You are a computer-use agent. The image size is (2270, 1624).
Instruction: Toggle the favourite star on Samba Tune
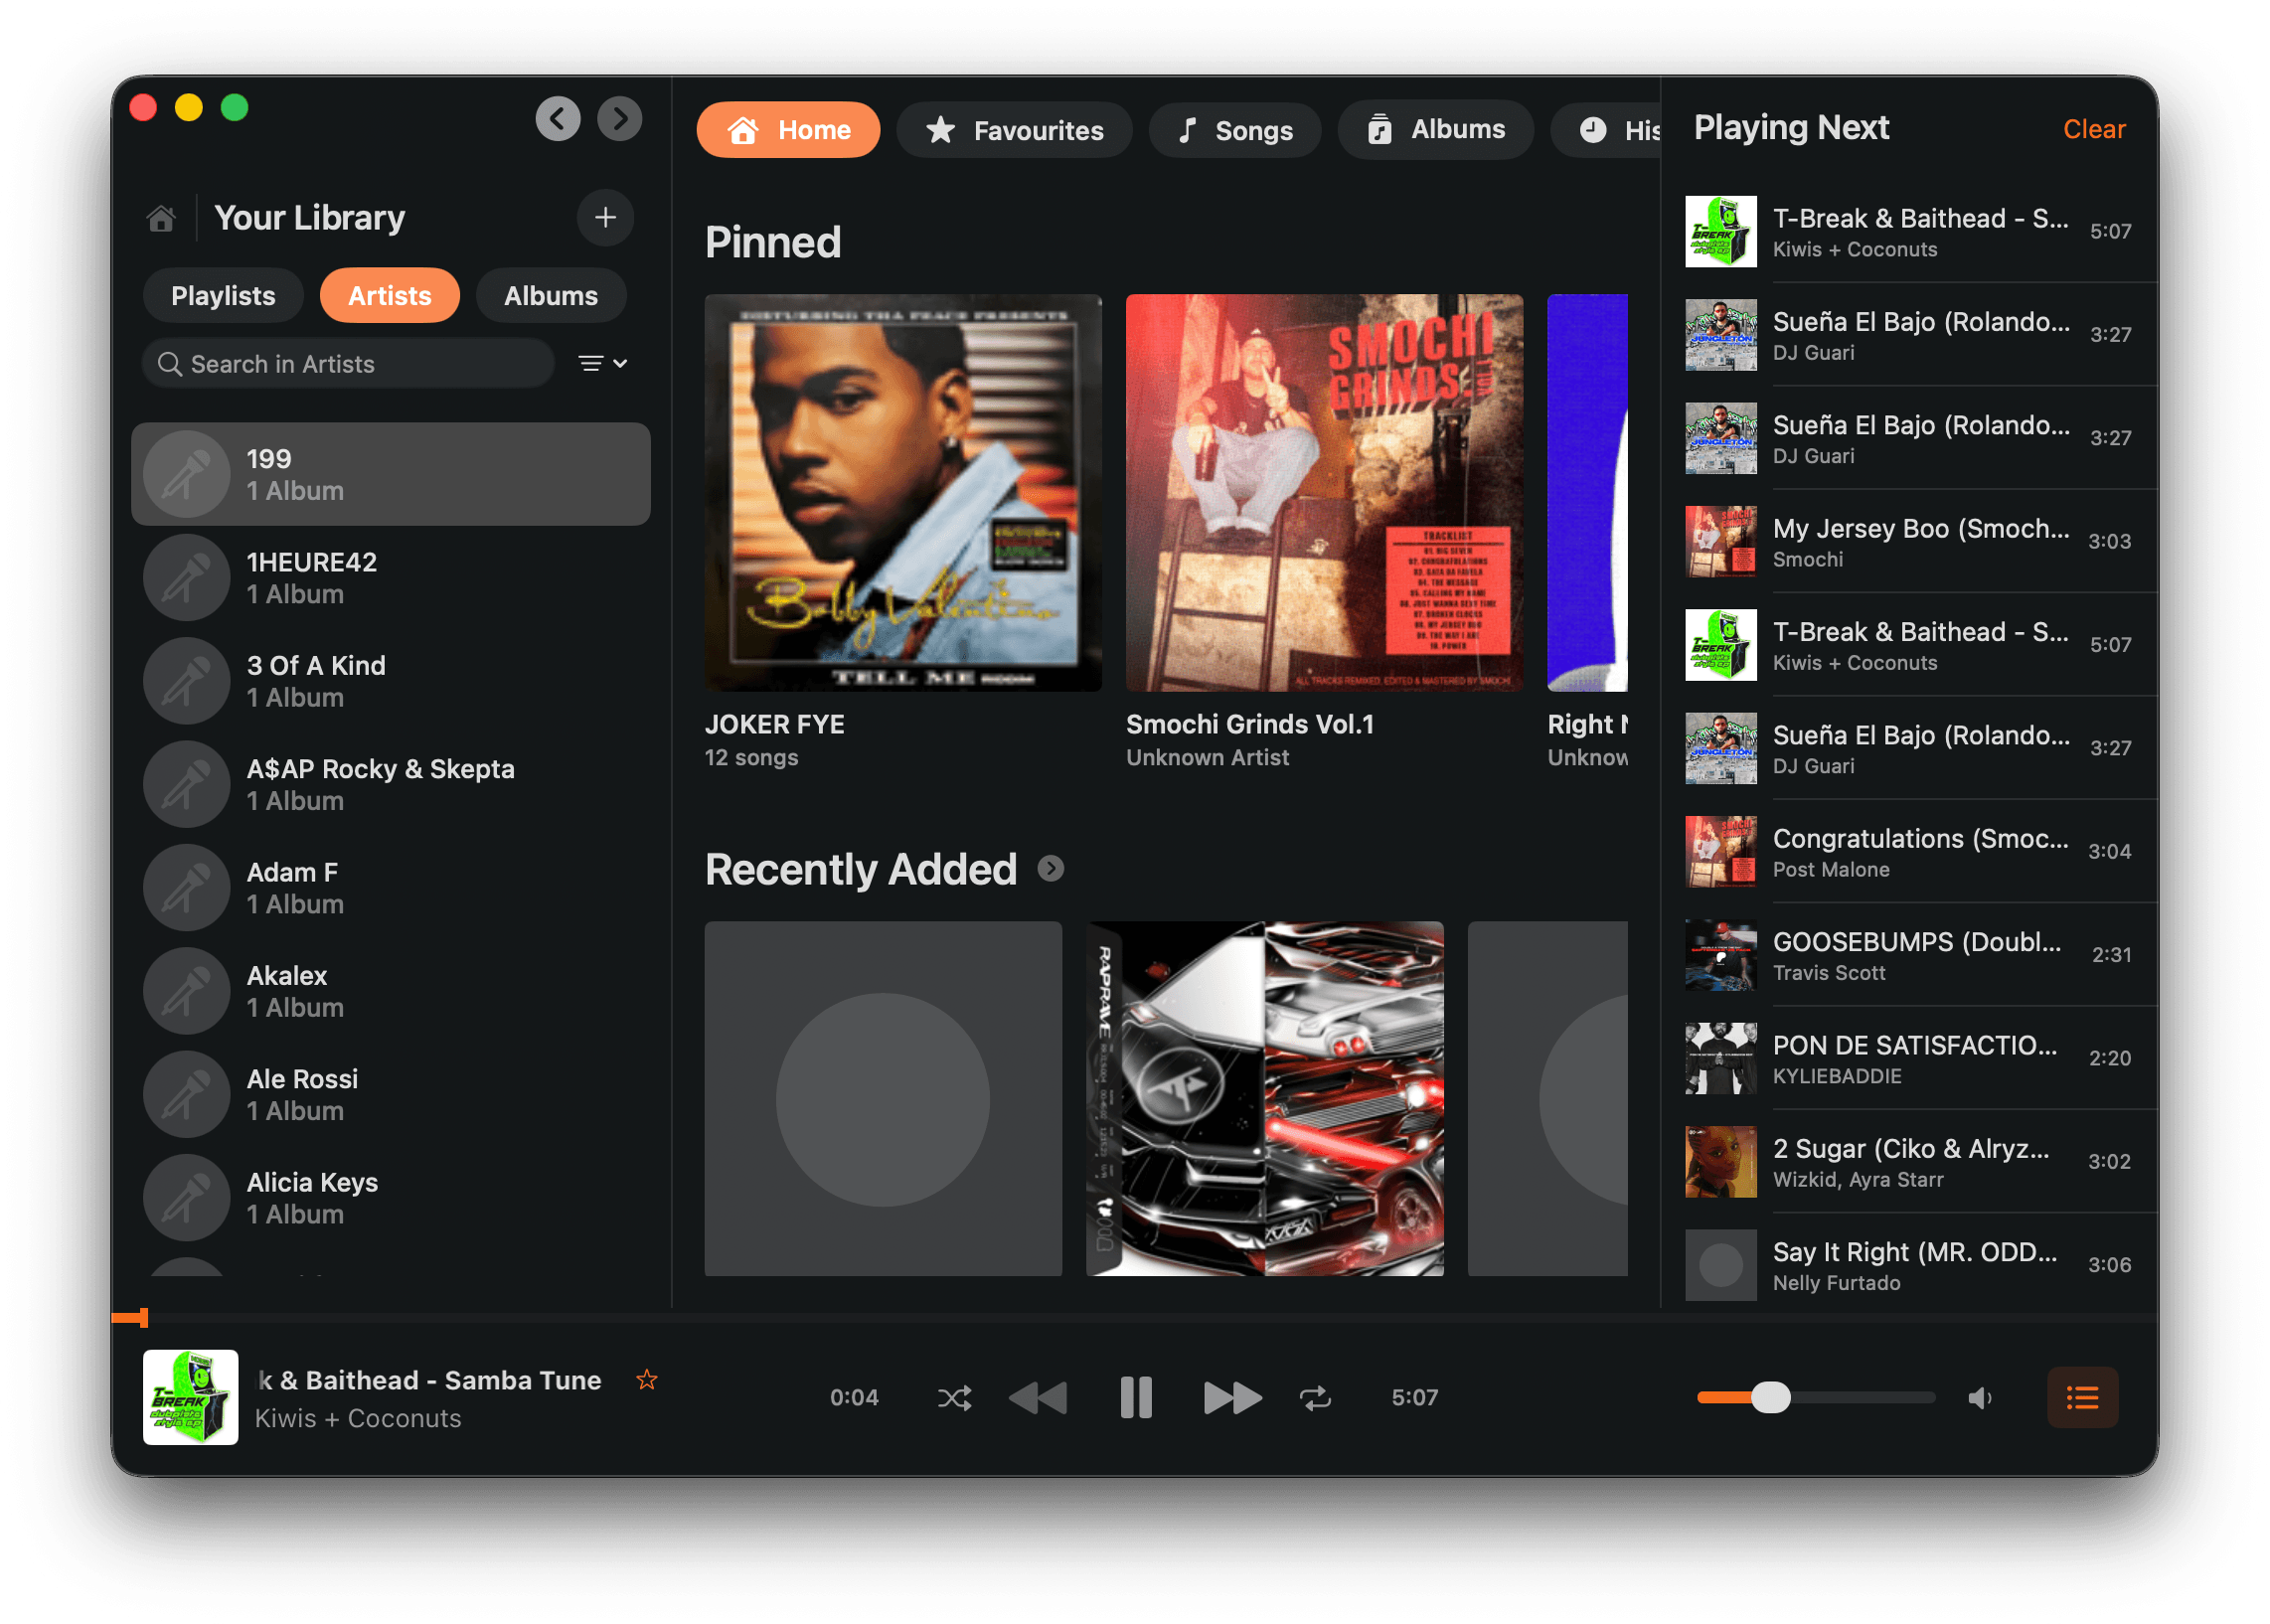click(x=647, y=1378)
